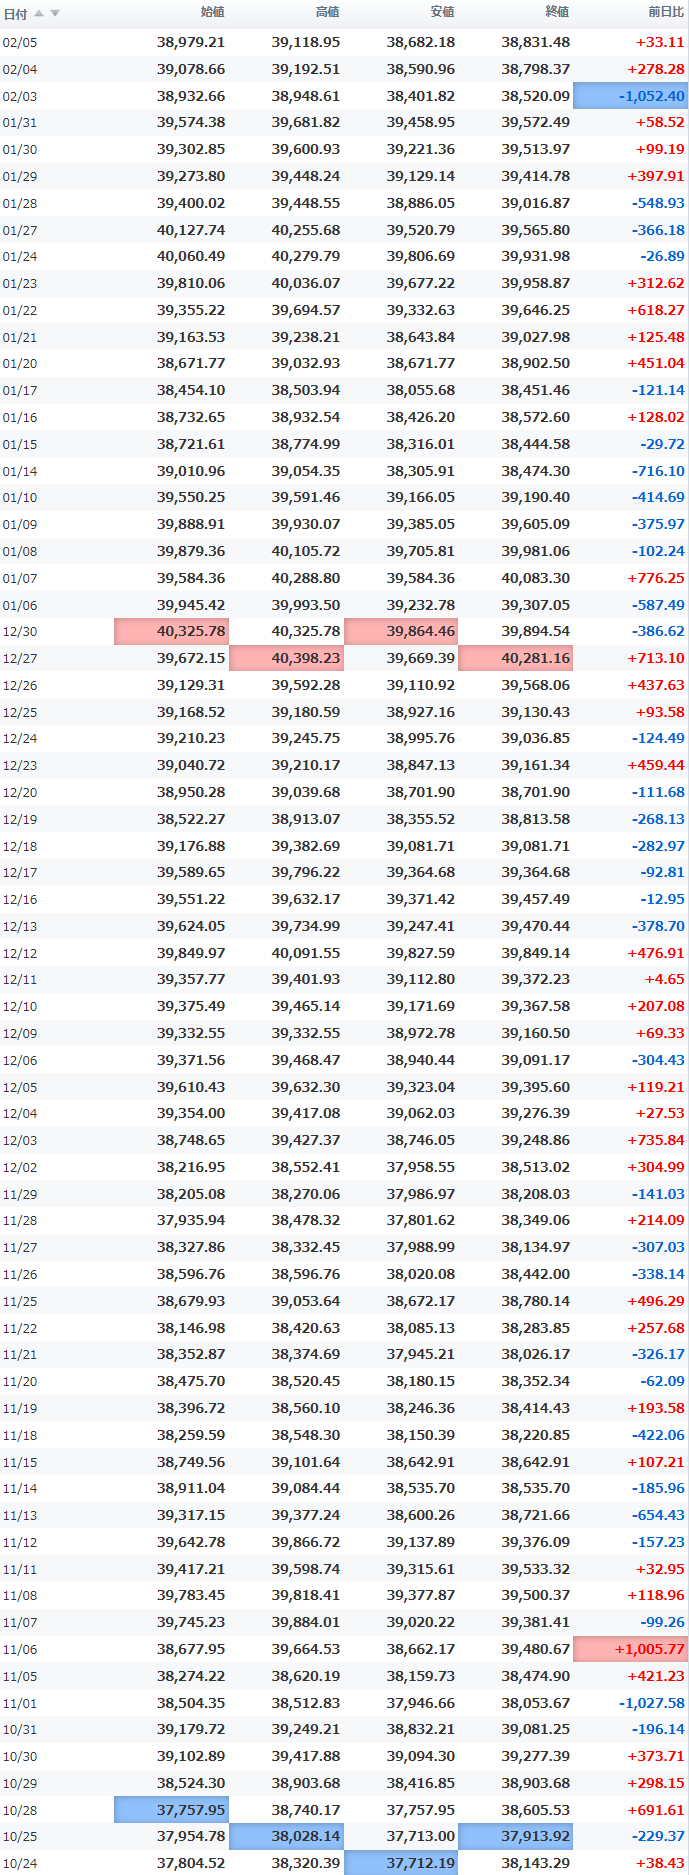This screenshot has width=689, height=1875.
Task: Click the close price 38,831.48
Action: (536, 42)
